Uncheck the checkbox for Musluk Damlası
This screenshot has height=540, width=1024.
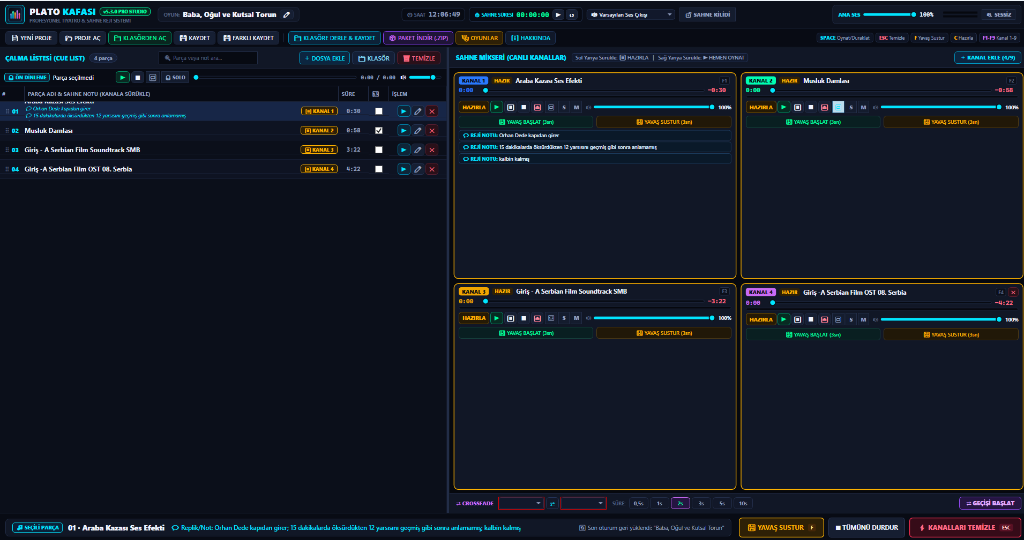(379, 131)
